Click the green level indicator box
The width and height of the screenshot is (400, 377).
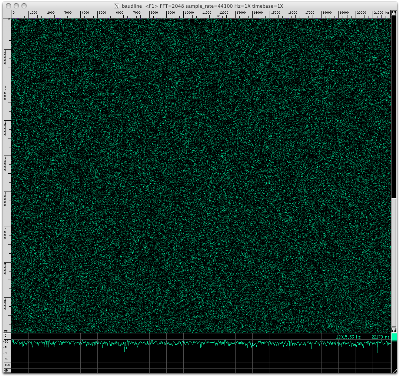394,337
